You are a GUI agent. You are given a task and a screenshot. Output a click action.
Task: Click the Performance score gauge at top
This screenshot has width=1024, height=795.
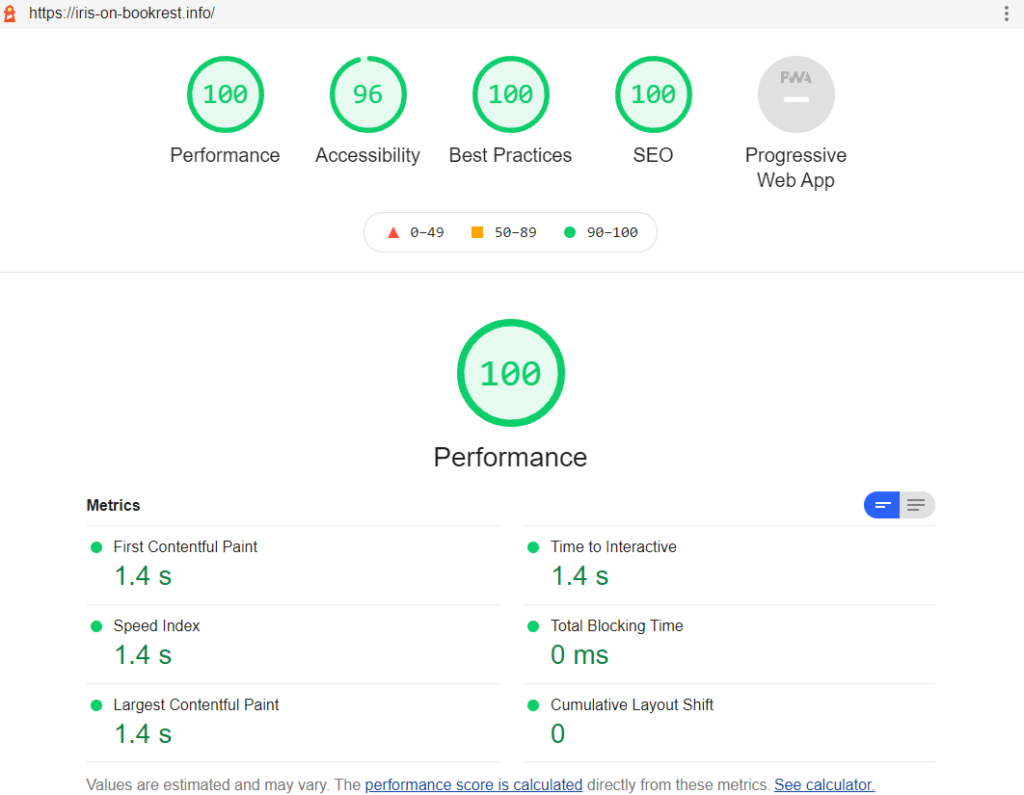tap(225, 95)
